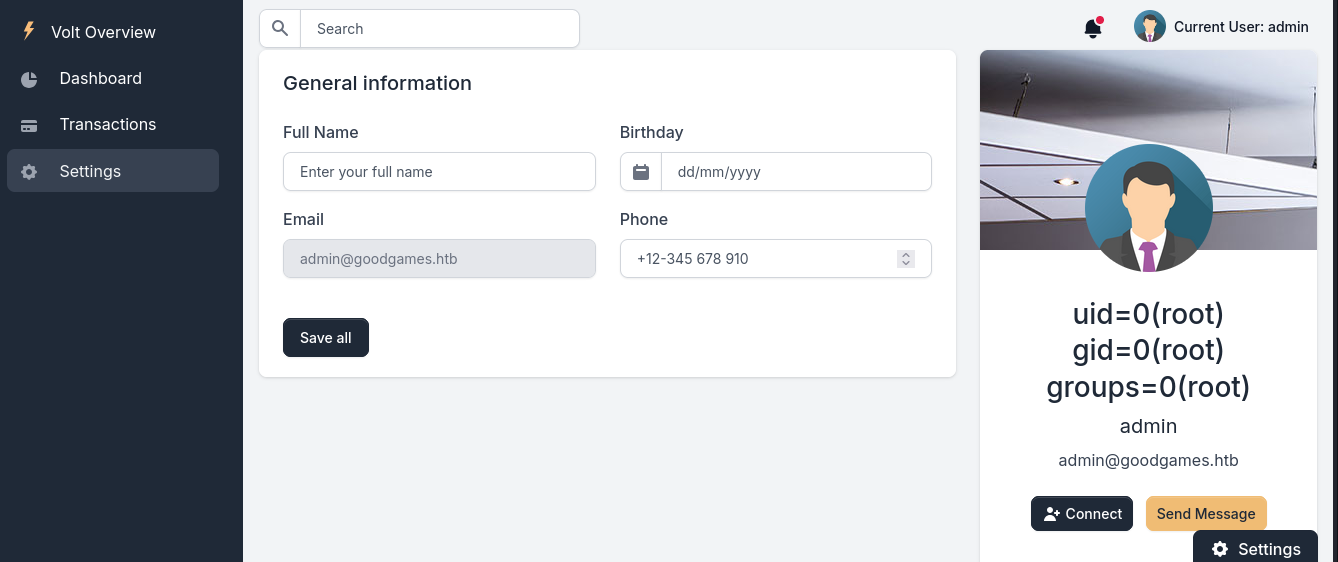1338x562 pixels.
Task: Click the Birthday date field
Action: 796,172
